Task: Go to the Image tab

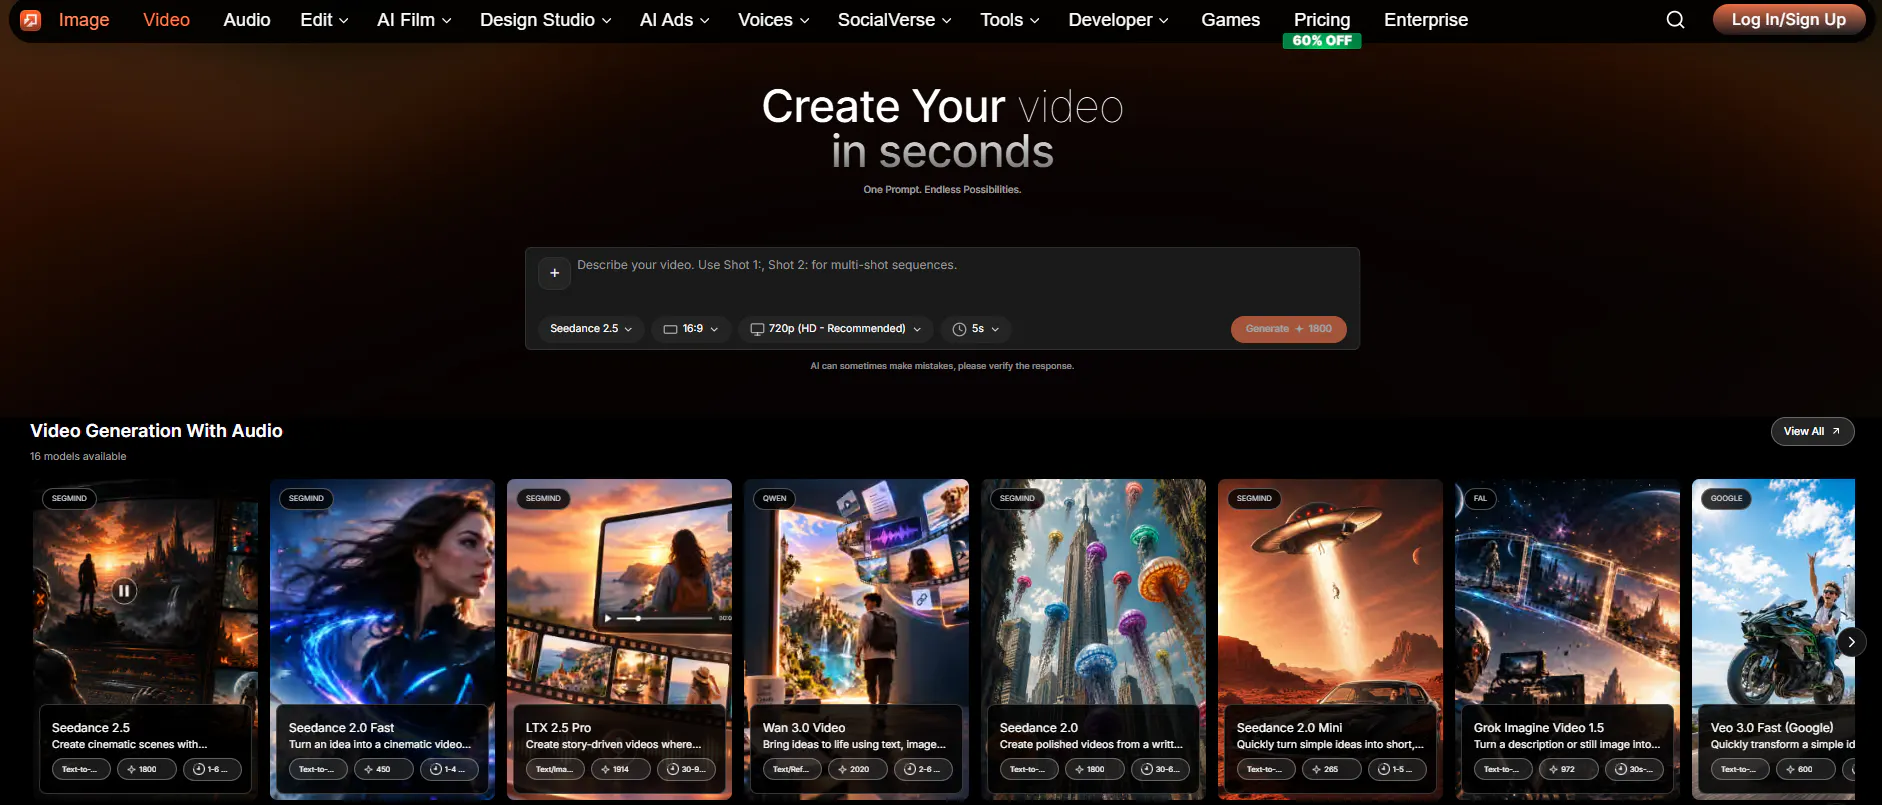Action: 84,20
